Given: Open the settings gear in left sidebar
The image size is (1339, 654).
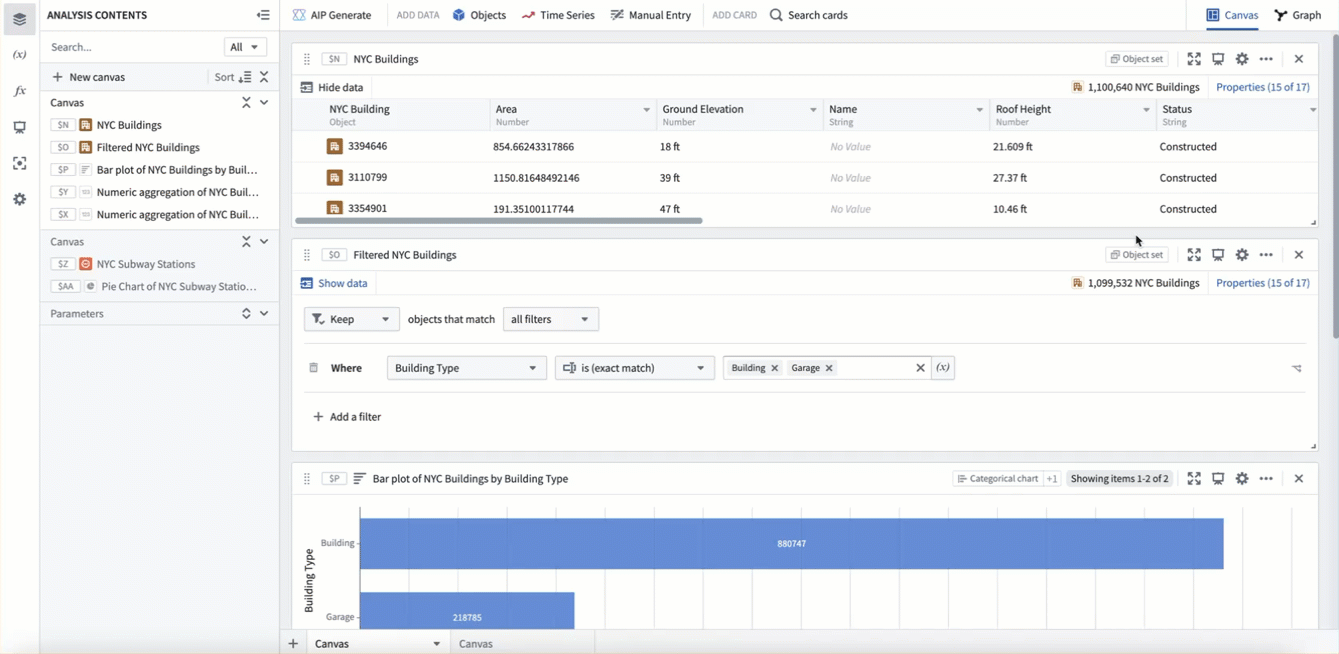Looking at the screenshot, I should (19, 199).
